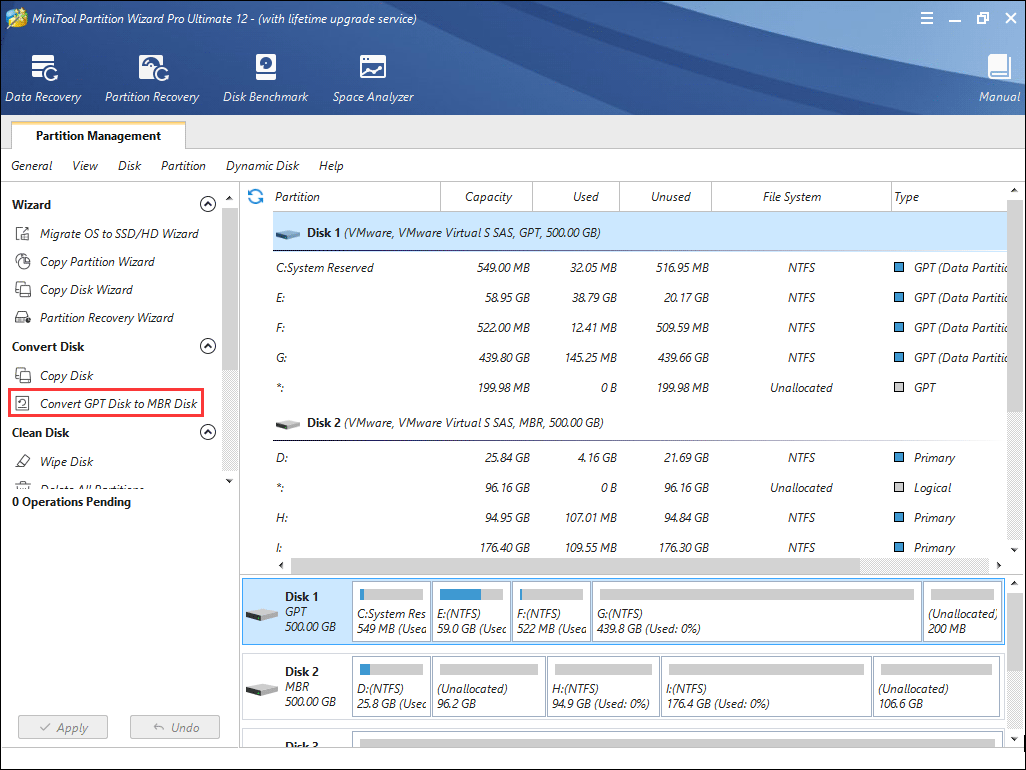Click the Undo button
This screenshot has width=1026, height=770.
click(175, 727)
